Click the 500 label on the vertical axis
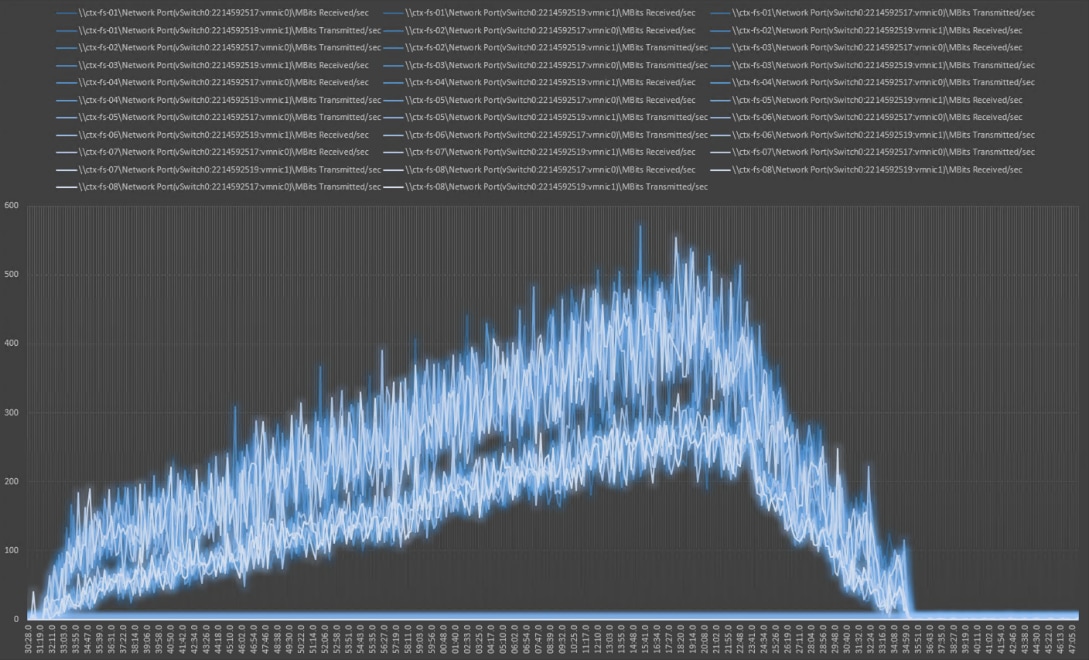Viewport: 1089px width, 660px height. tap(12, 274)
